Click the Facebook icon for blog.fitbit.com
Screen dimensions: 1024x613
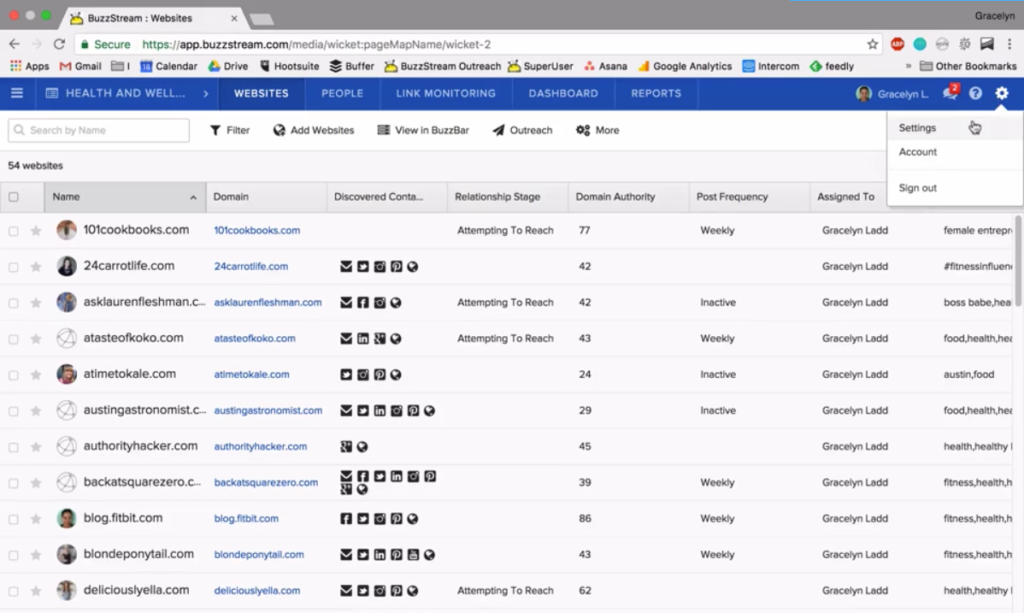point(346,518)
